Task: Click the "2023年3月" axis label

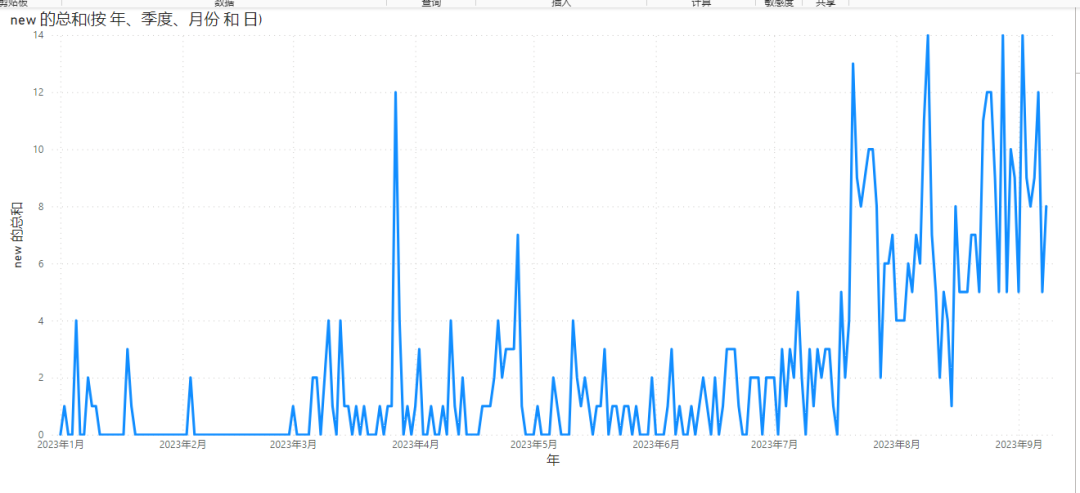Action: click(293, 445)
